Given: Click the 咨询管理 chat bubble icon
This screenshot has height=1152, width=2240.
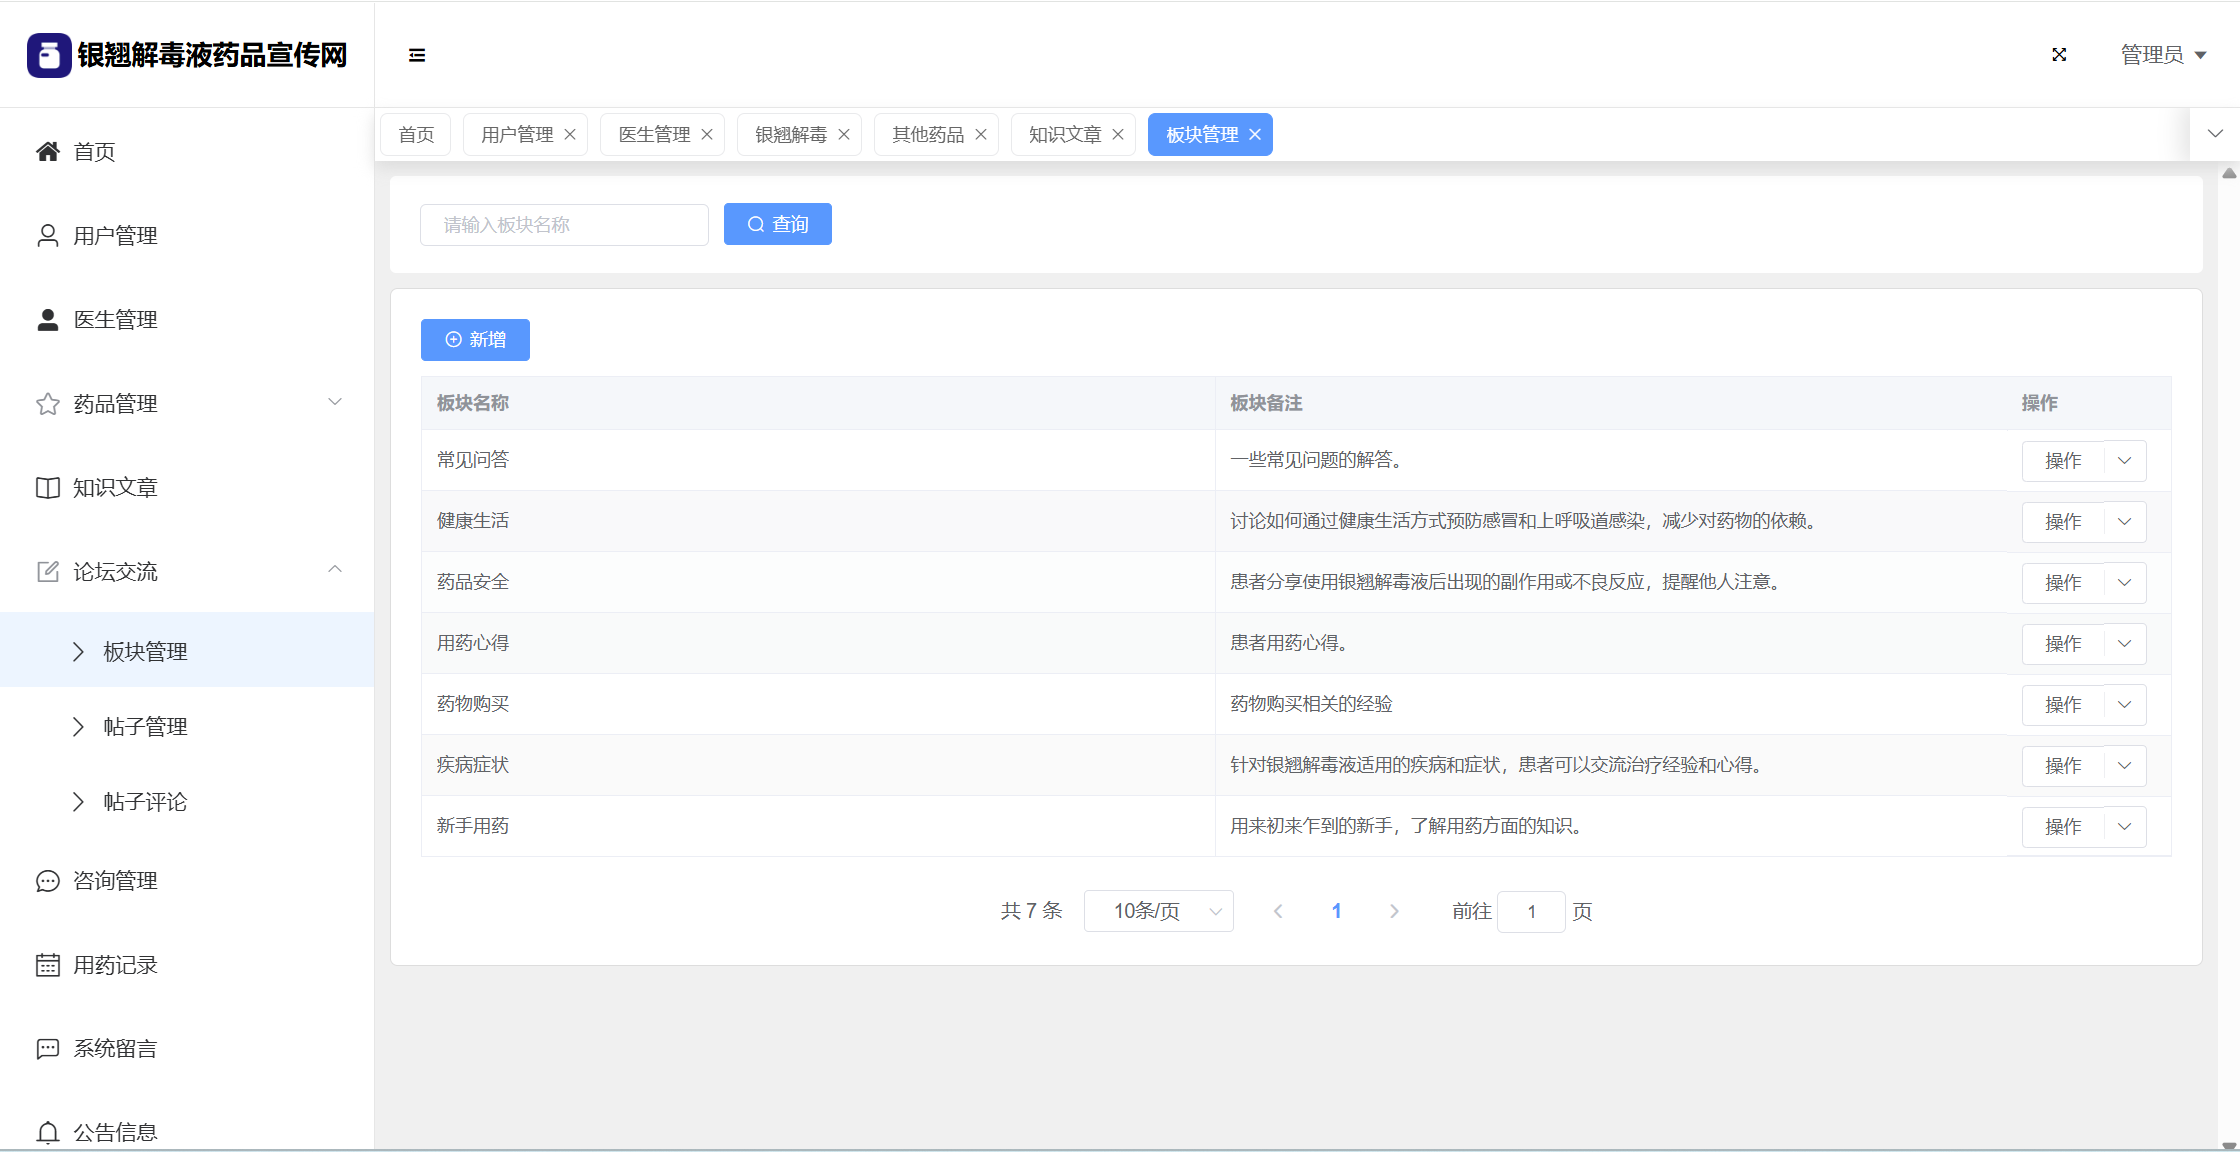Looking at the screenshot, I should pyautogui.click(x=48, y=881).
